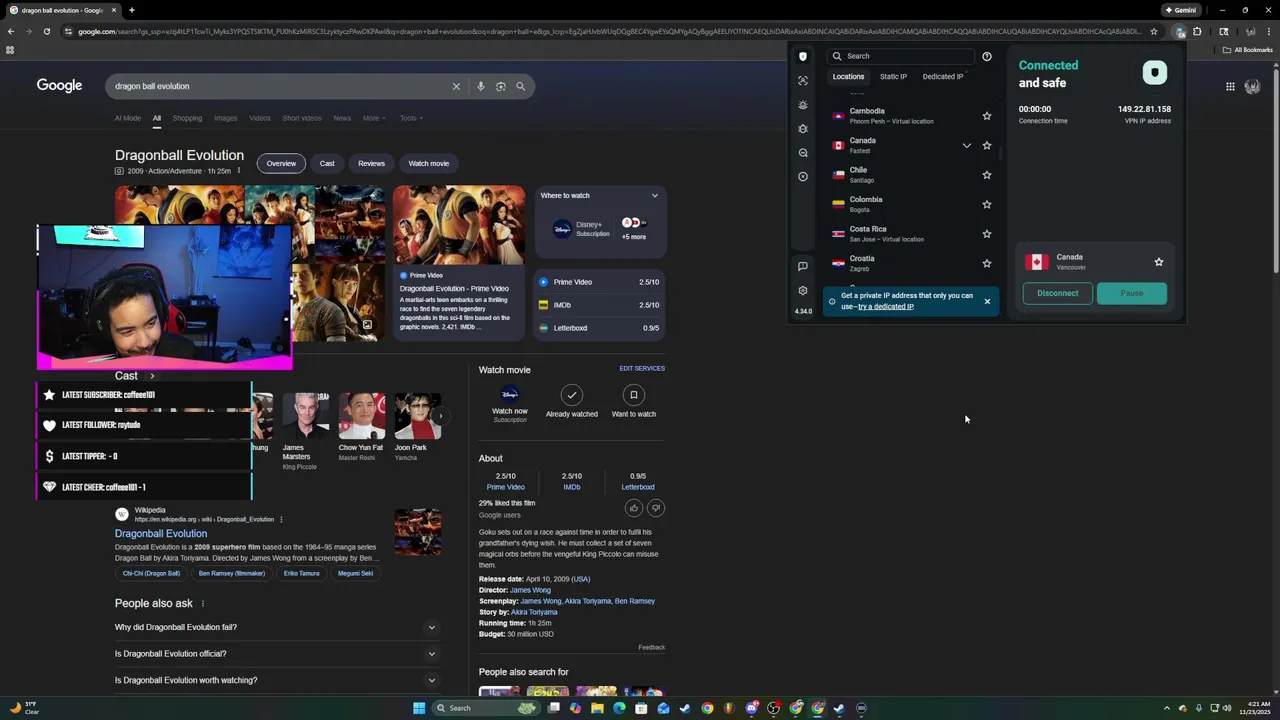Open the Videos search tab
Image resolution: width=1280 pixels, height=720 pixels.
pos(260,118)
